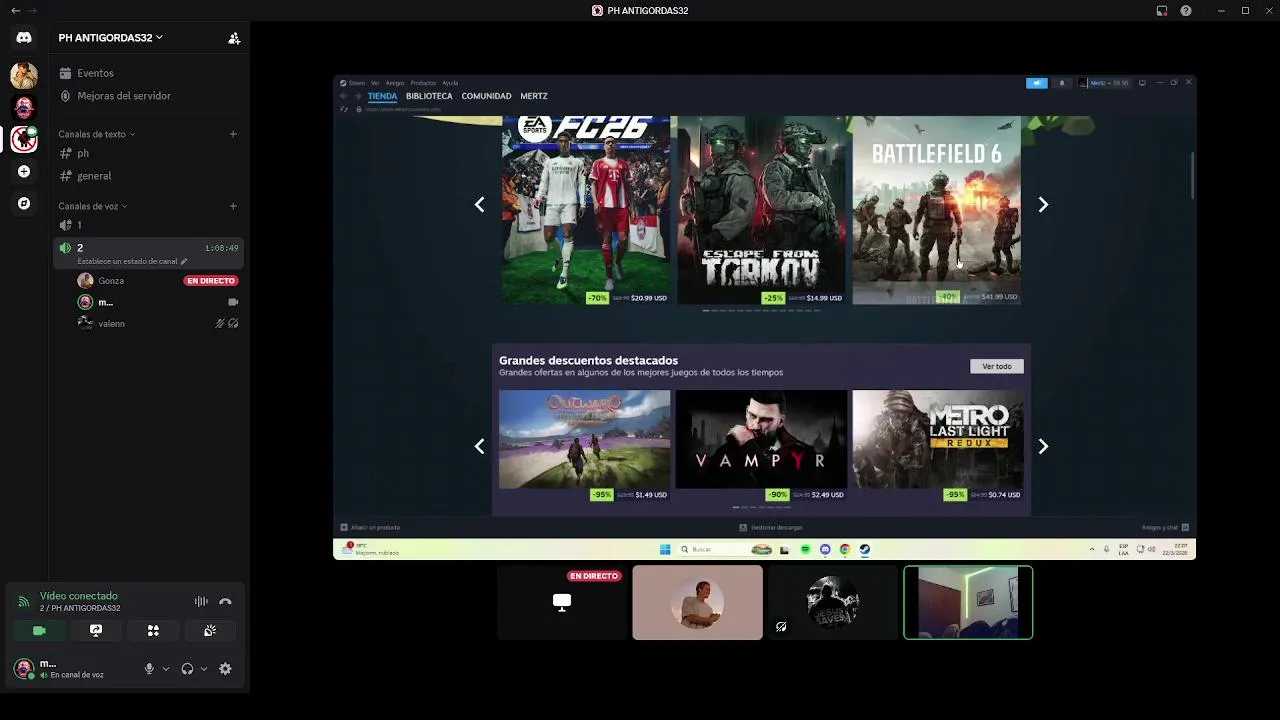Click the noise suppression waveform icon
This screenshot has height=720, width=1280.
click(201, 601)
